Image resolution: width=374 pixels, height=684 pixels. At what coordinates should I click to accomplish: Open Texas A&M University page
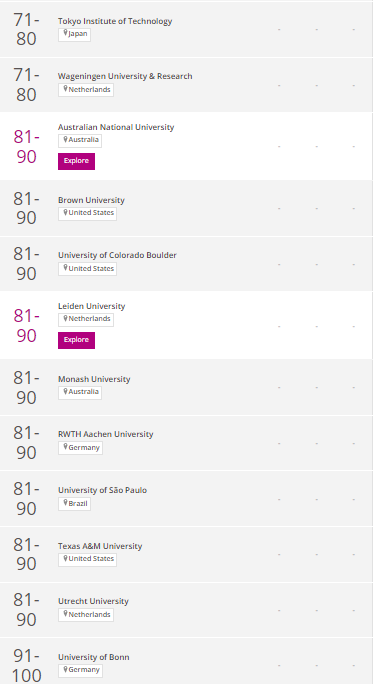click(100, 546)
